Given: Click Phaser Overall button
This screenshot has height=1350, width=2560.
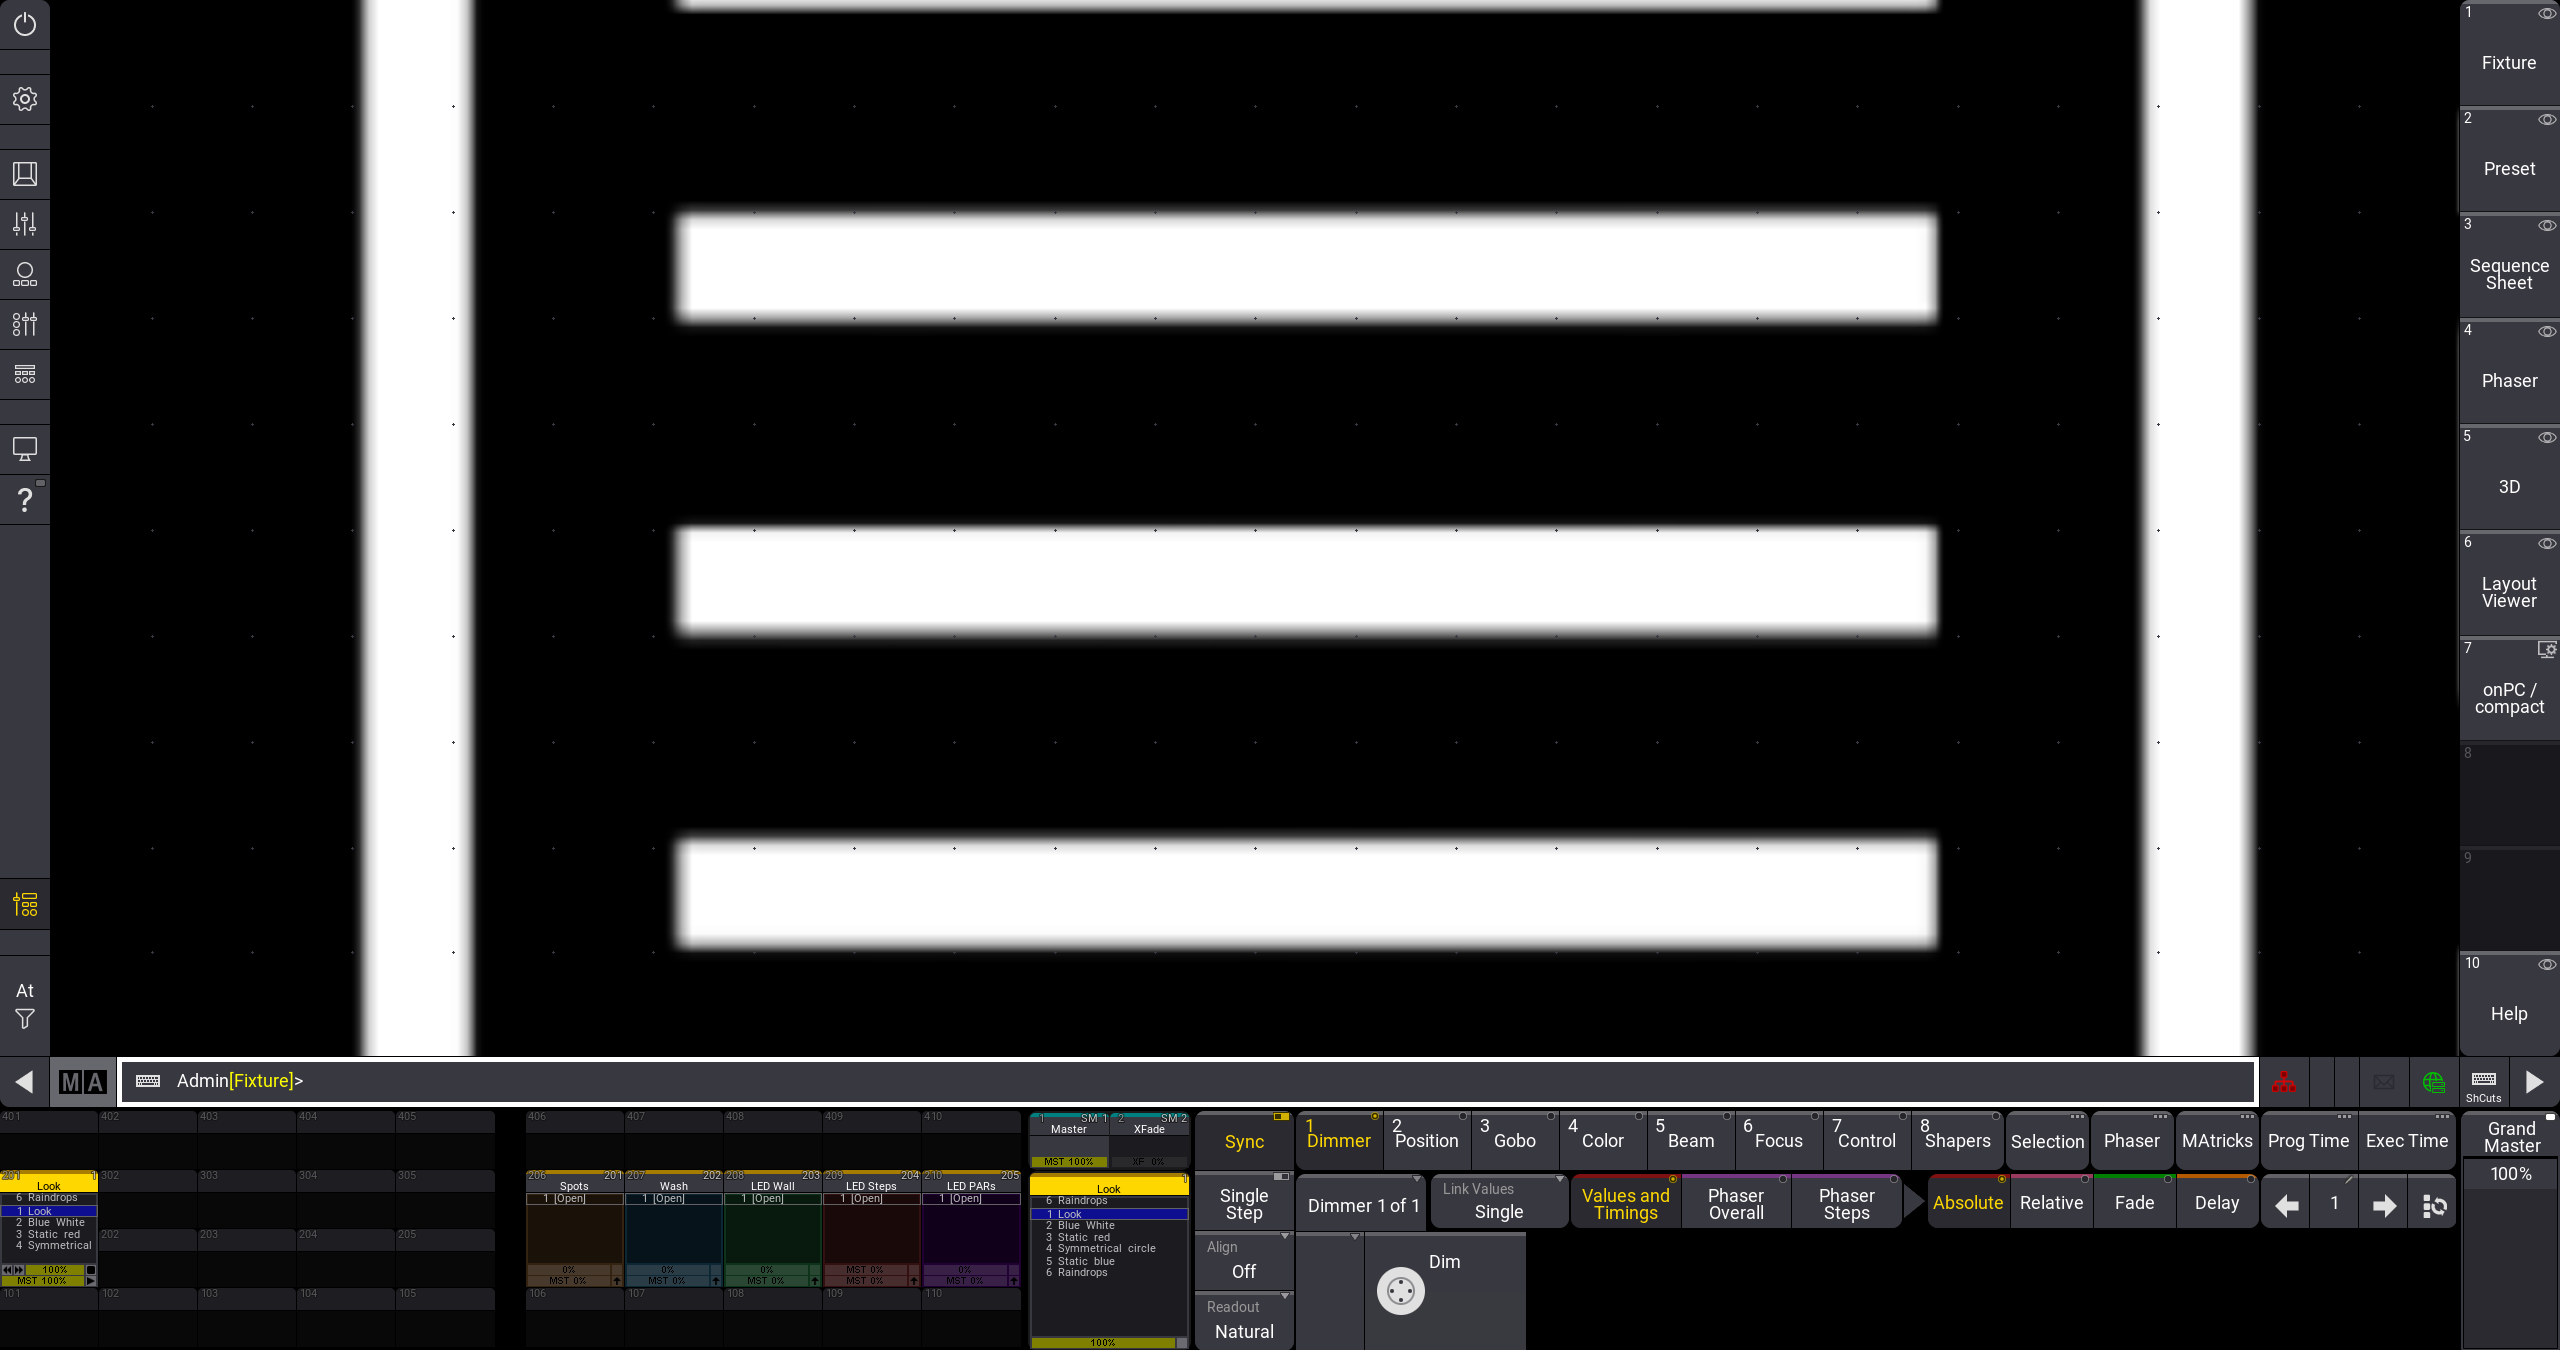Looking at the screenshot, I should click(x=1735, y=1204).
